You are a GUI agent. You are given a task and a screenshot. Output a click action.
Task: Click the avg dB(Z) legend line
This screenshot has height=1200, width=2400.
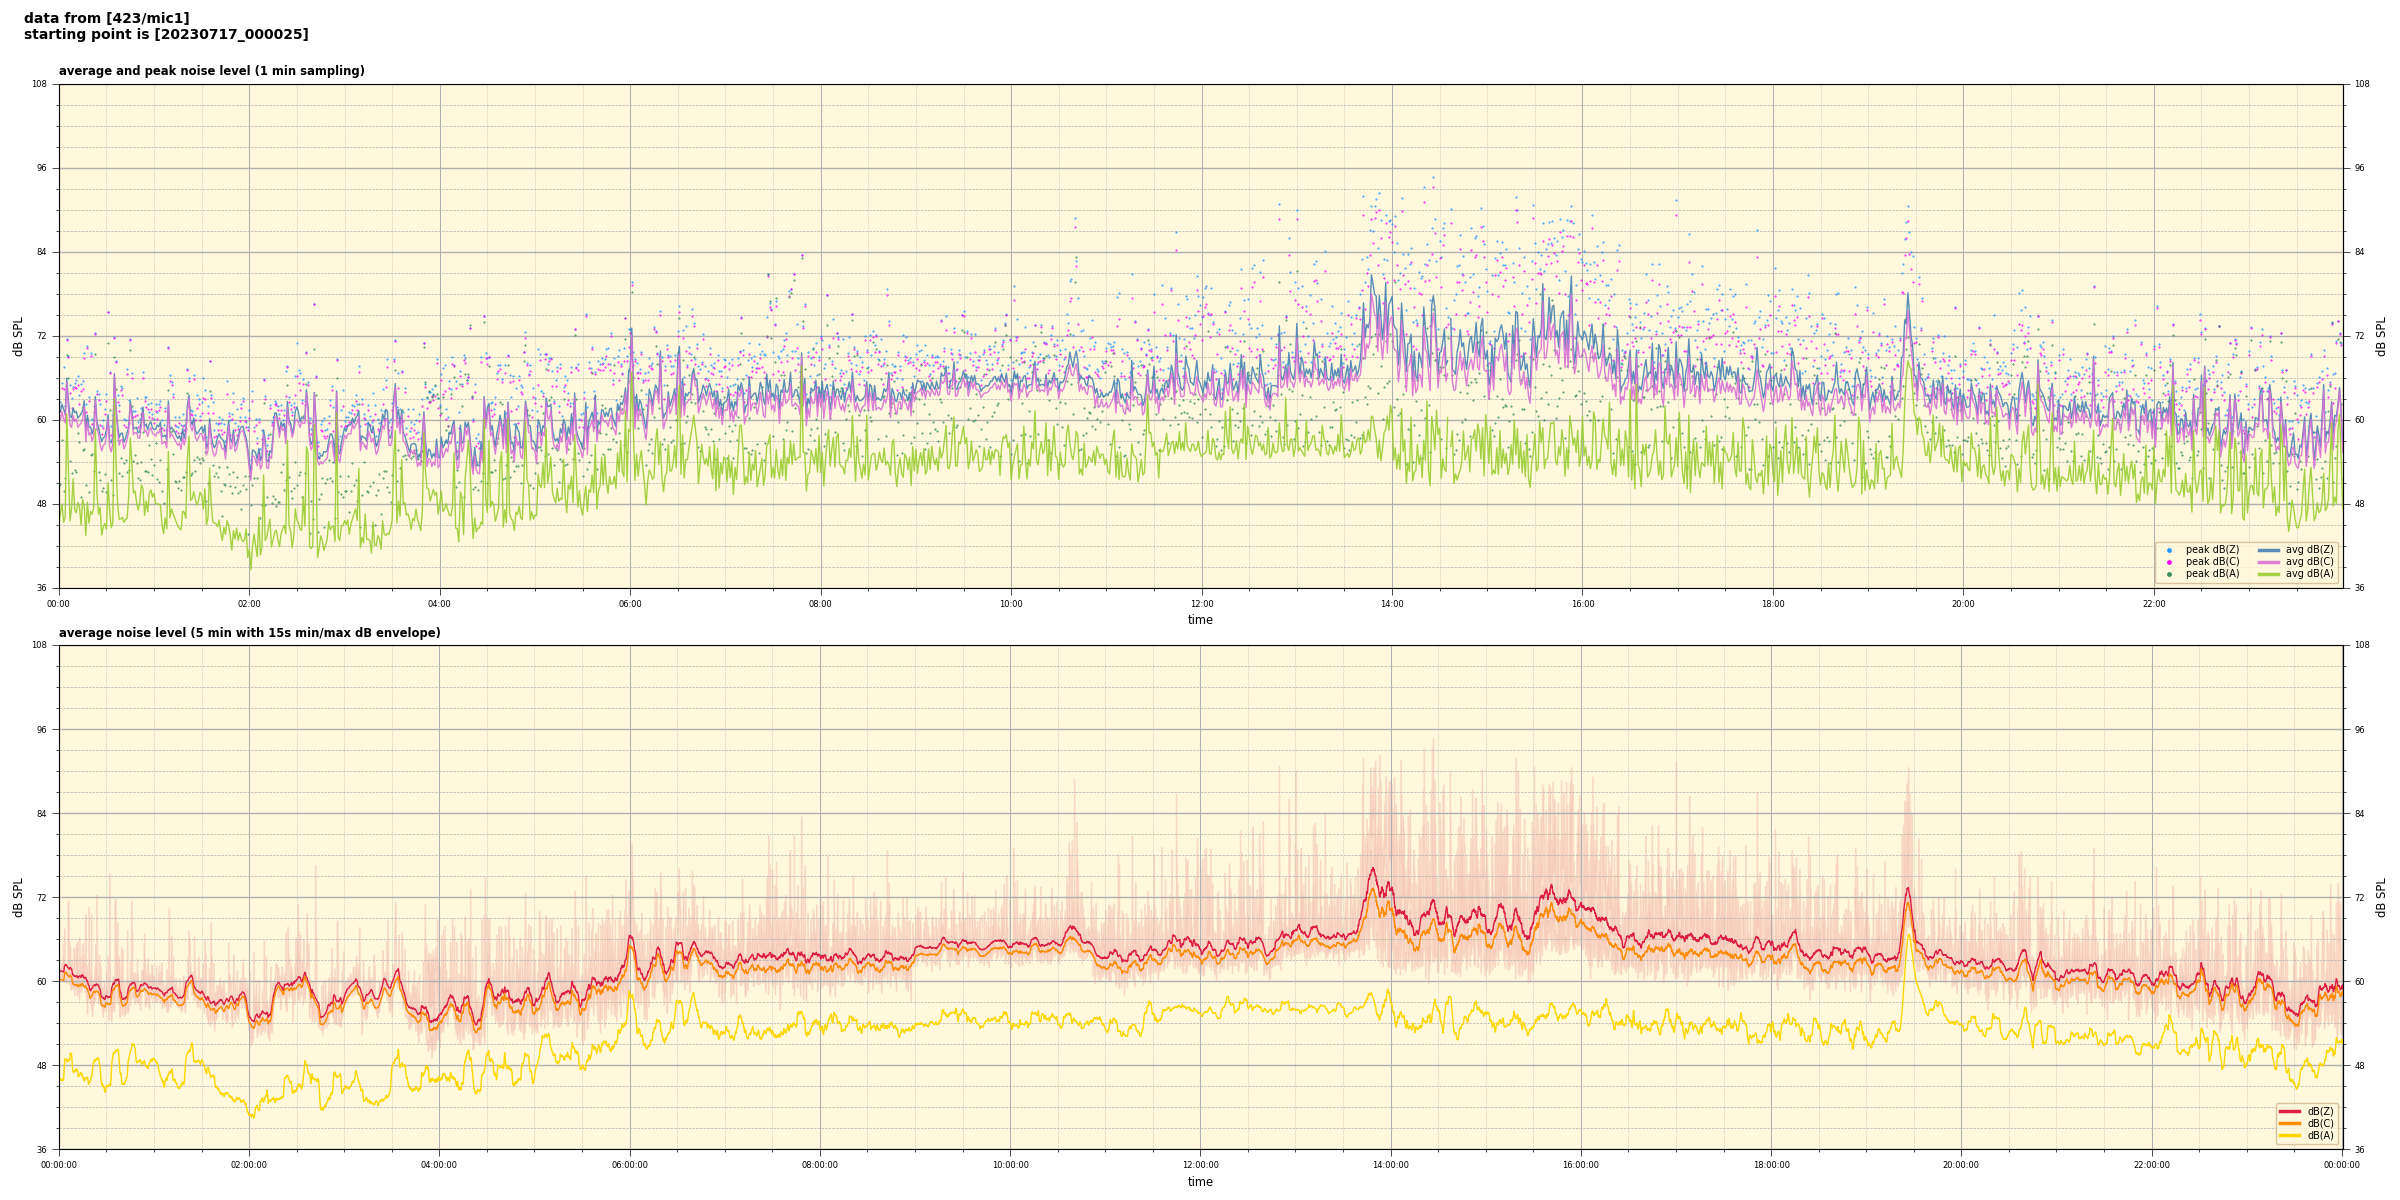tap(2268, 550)
